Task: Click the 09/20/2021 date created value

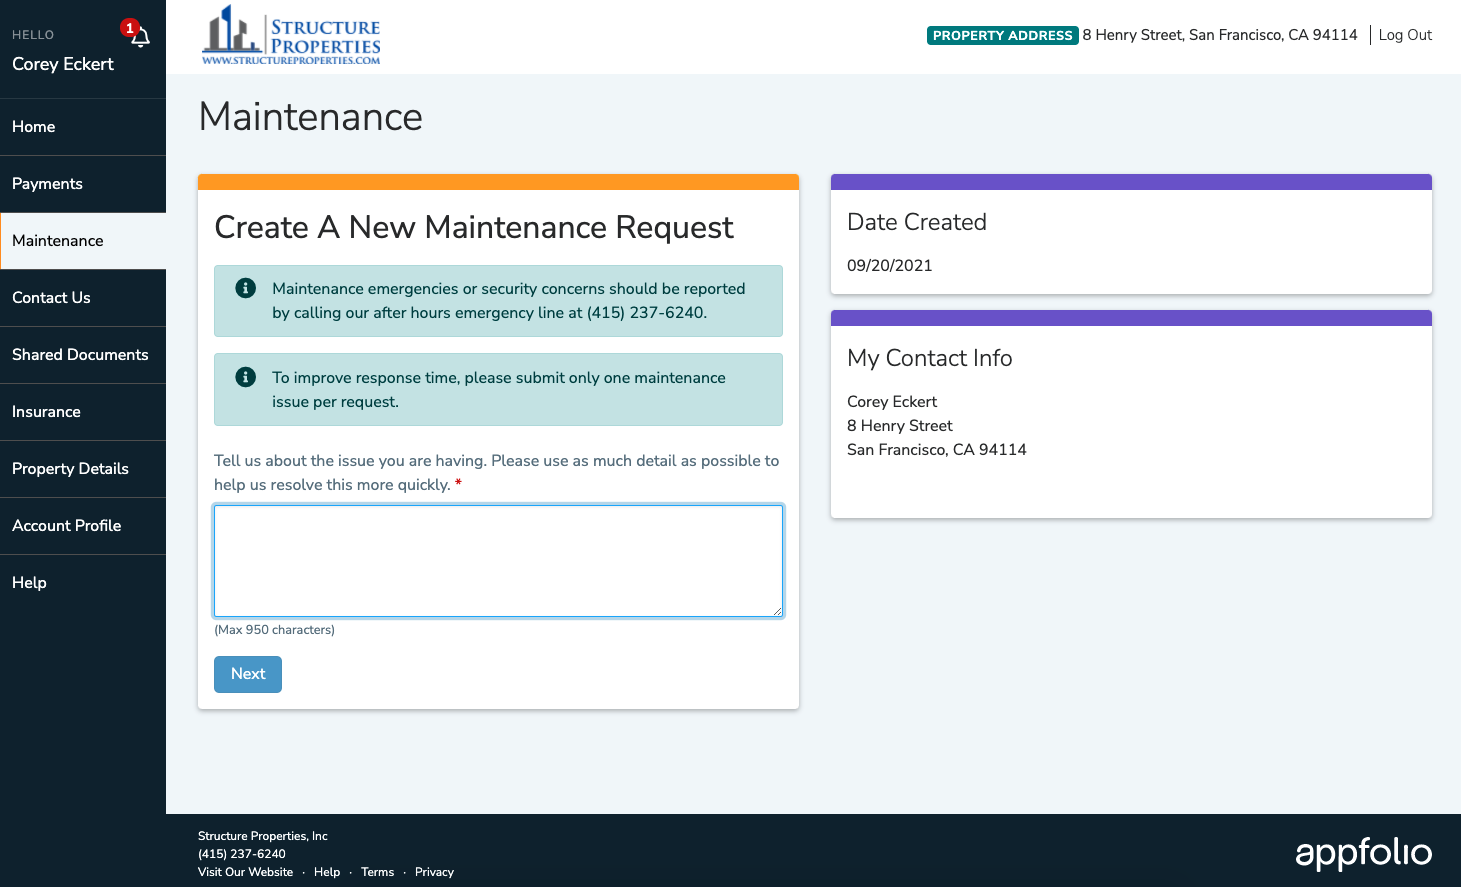Action: 889,266
